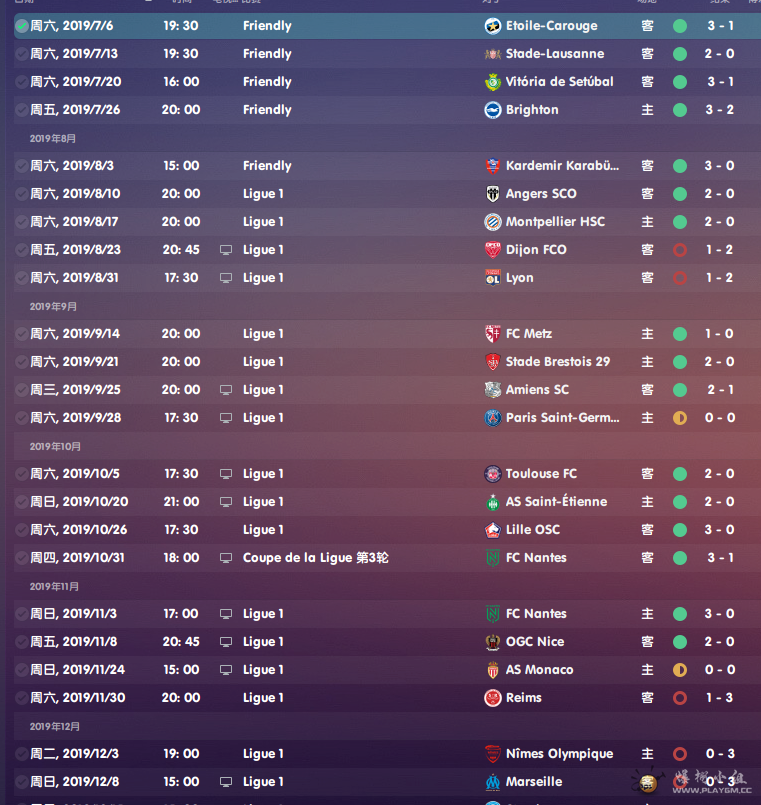Click the Marseille club badge
This screenshot has width=761, height=805.
pos(492,782)
